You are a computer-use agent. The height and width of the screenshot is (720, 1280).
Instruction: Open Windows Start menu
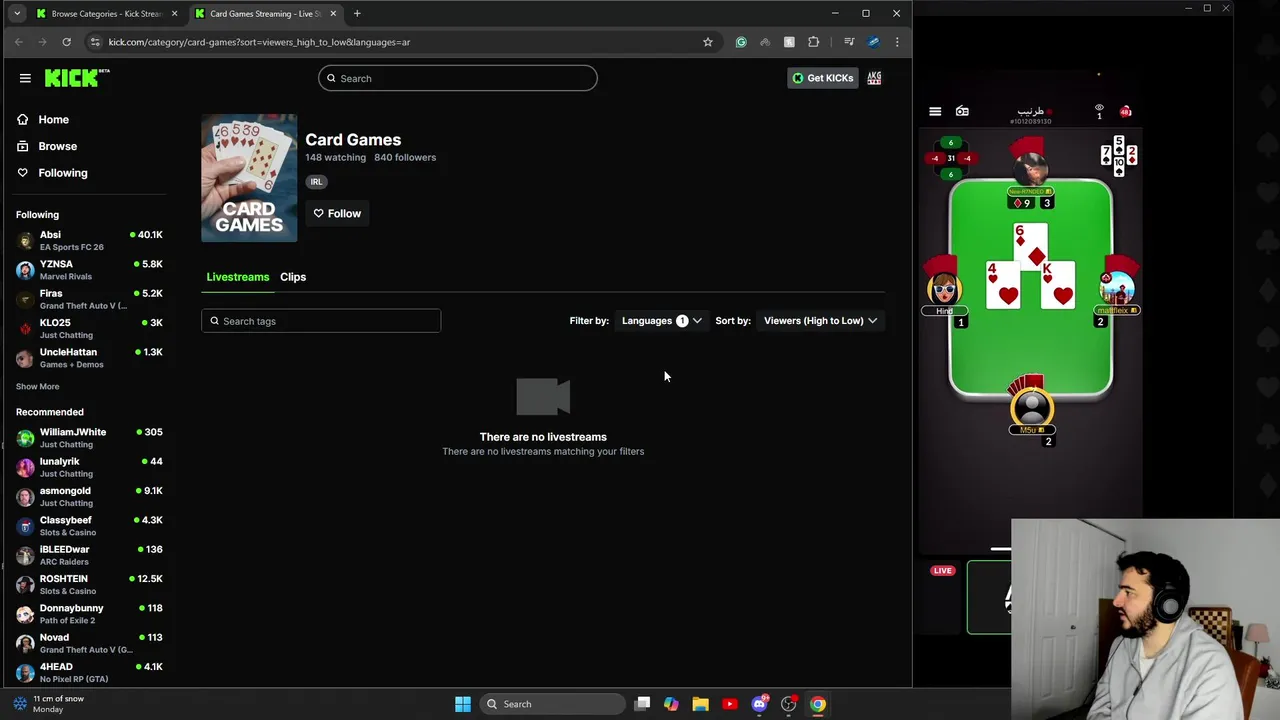pos(463,704)
